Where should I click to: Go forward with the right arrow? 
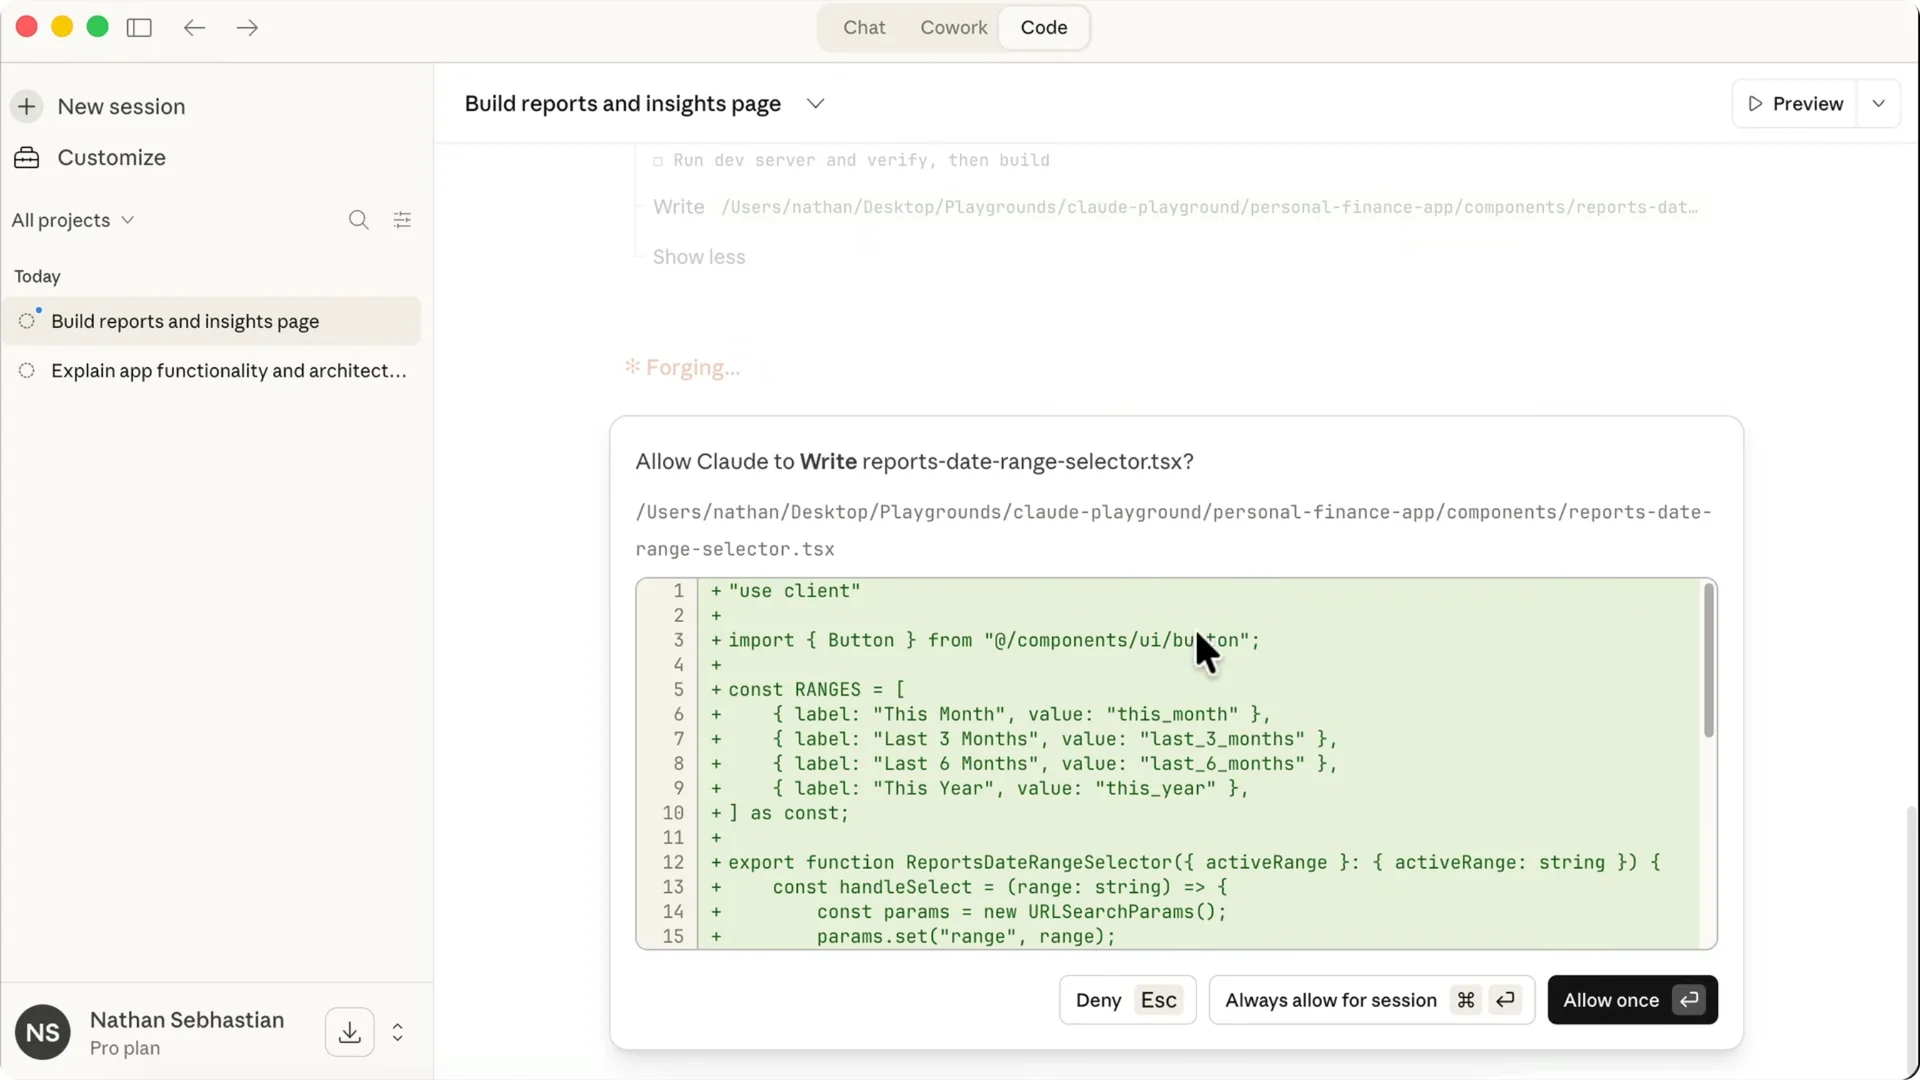pos(247,27)
